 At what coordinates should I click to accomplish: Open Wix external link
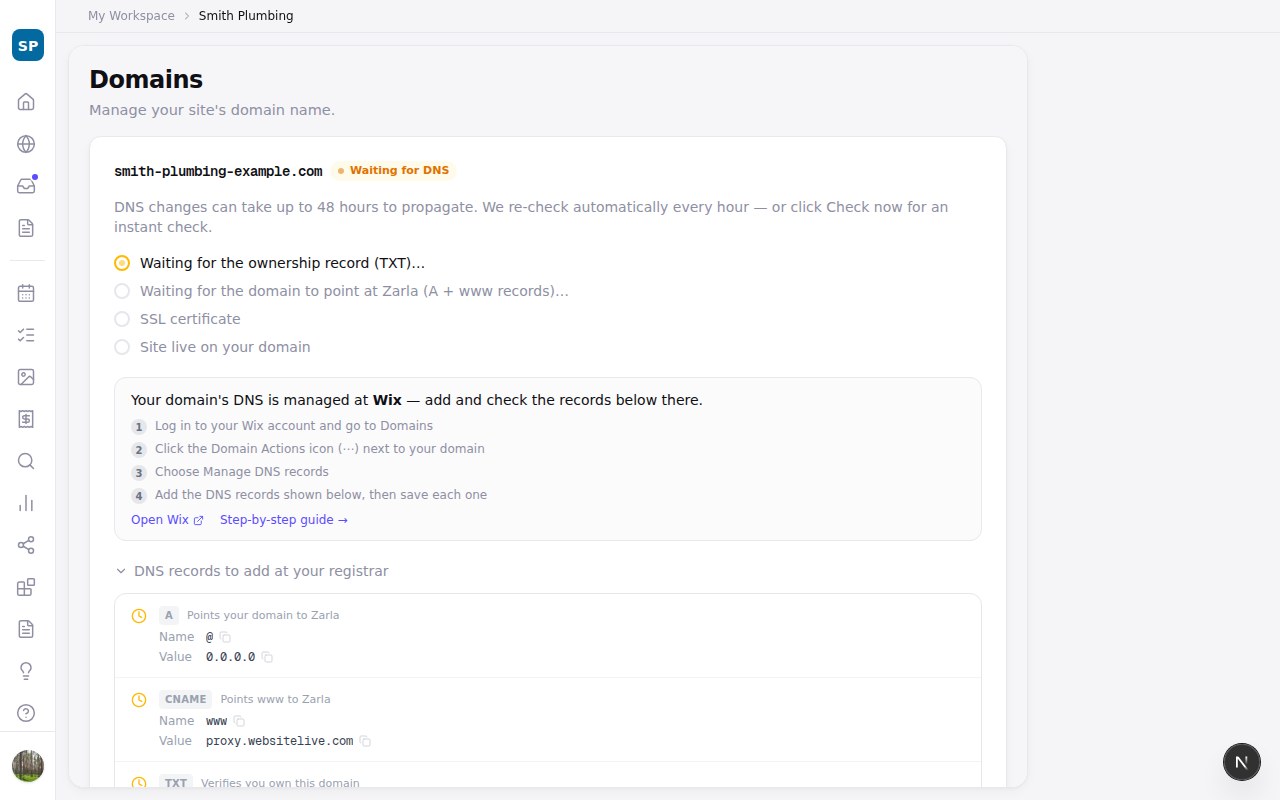click(x=167, y=520)
